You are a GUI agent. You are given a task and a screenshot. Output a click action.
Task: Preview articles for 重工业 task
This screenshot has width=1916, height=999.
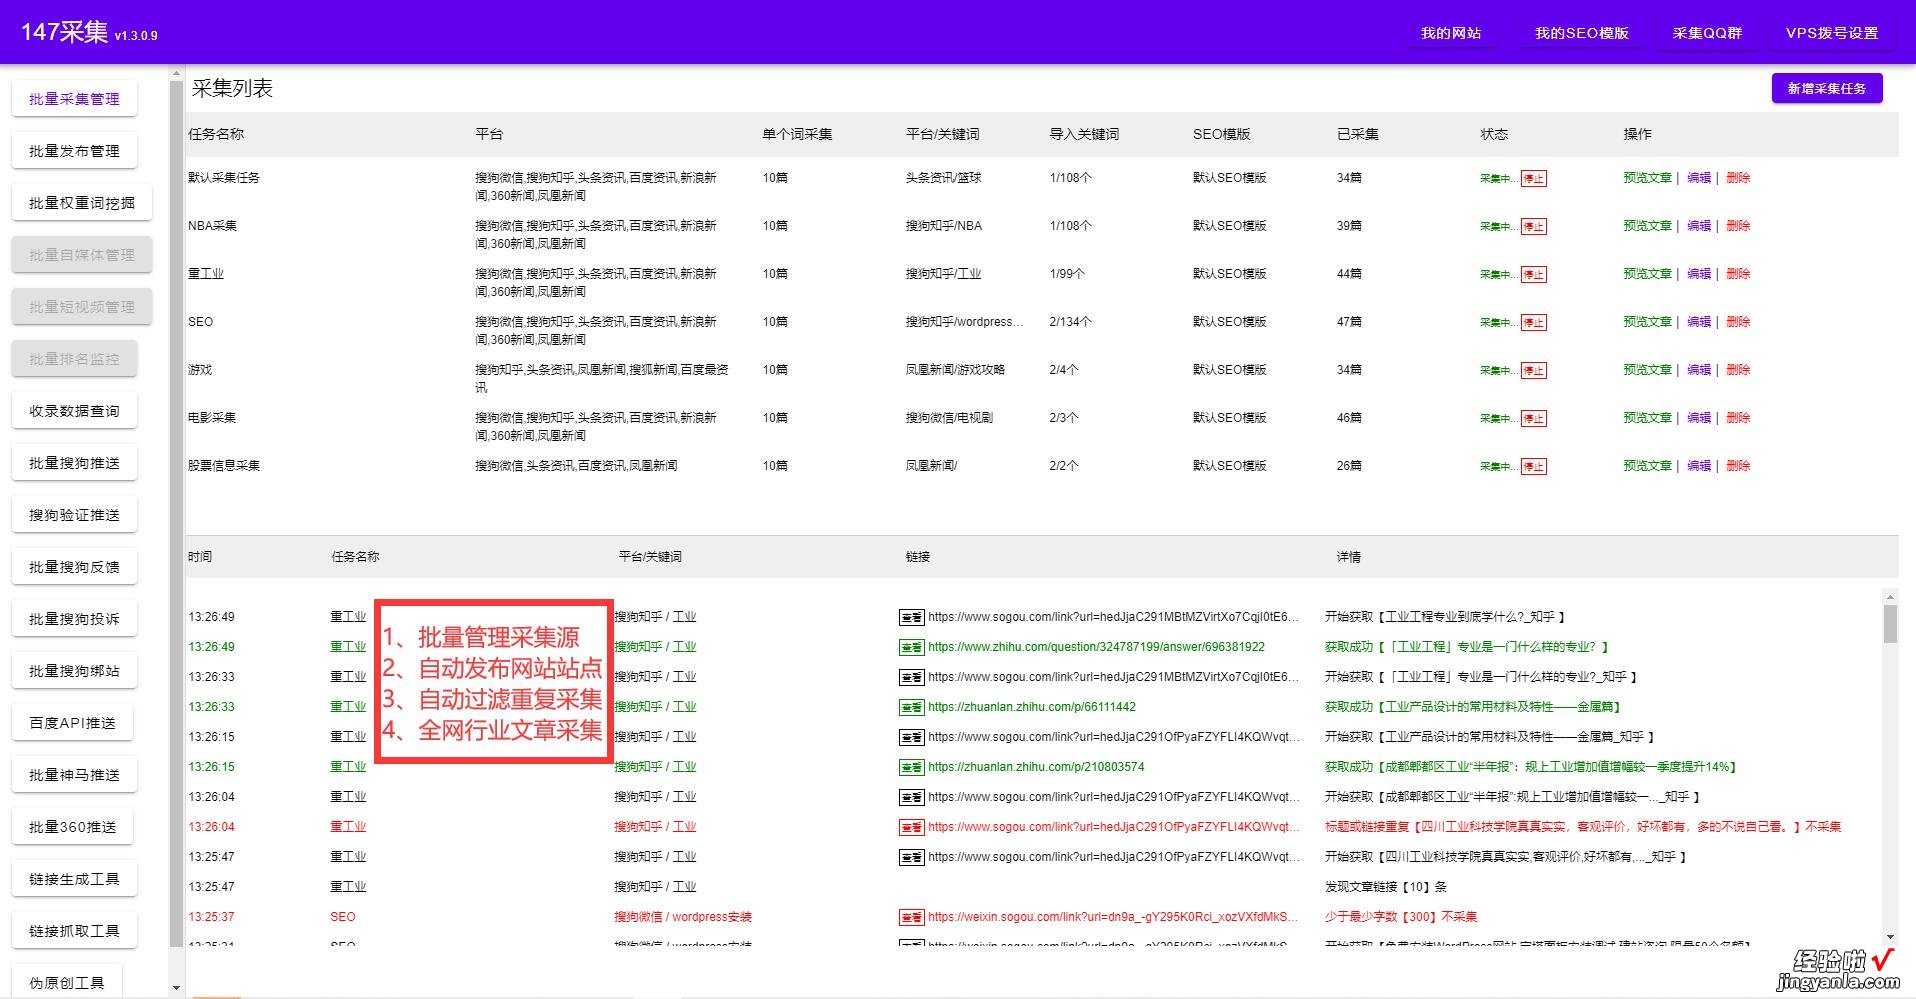1647,274
